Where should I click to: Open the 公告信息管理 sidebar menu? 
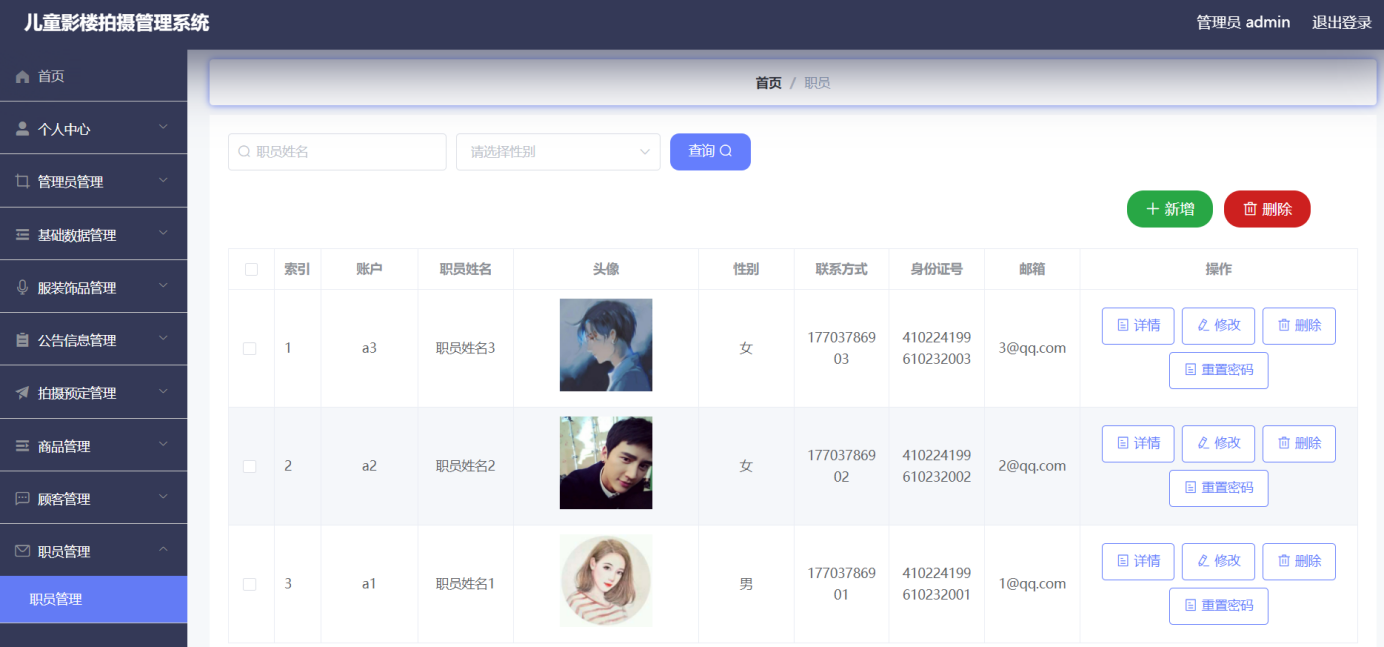pos(93,340)
